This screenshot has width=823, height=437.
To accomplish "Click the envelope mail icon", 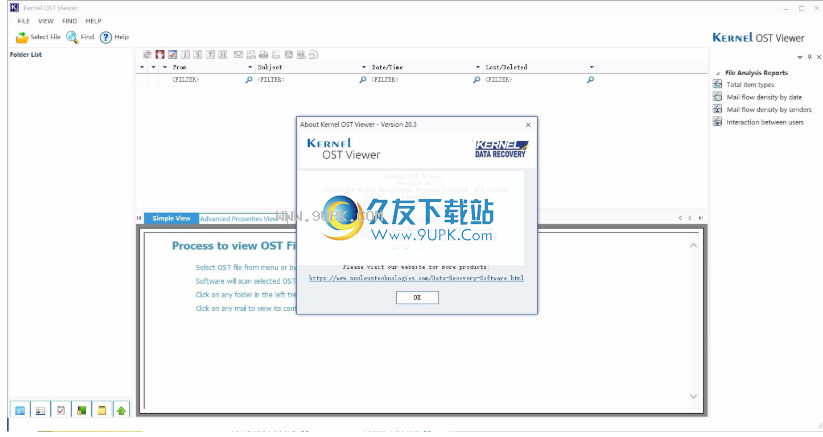I will (x=238, y=55).
